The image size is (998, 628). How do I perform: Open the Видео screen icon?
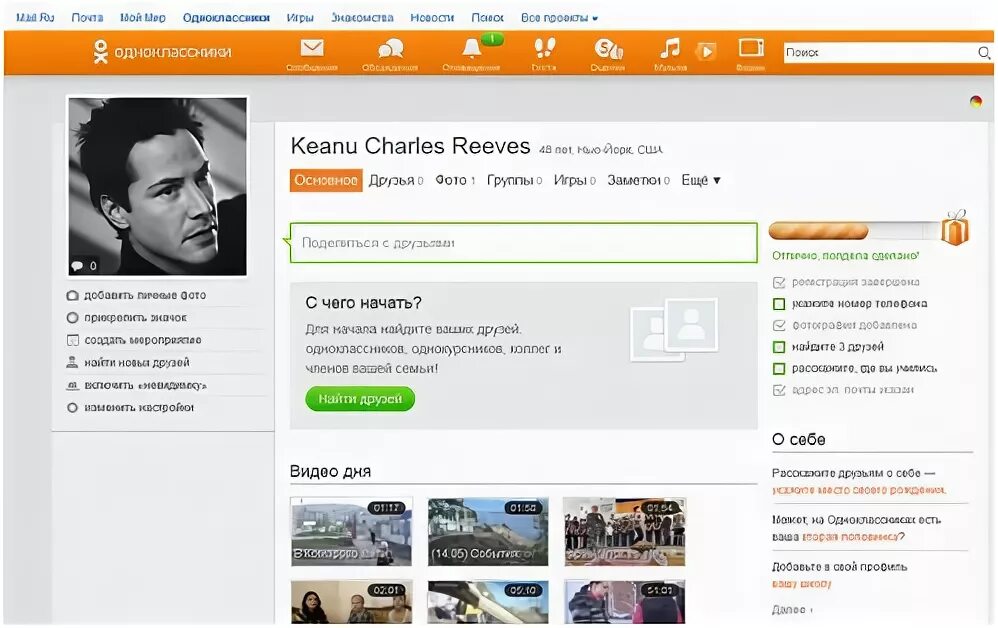click(x=751, y=47)
